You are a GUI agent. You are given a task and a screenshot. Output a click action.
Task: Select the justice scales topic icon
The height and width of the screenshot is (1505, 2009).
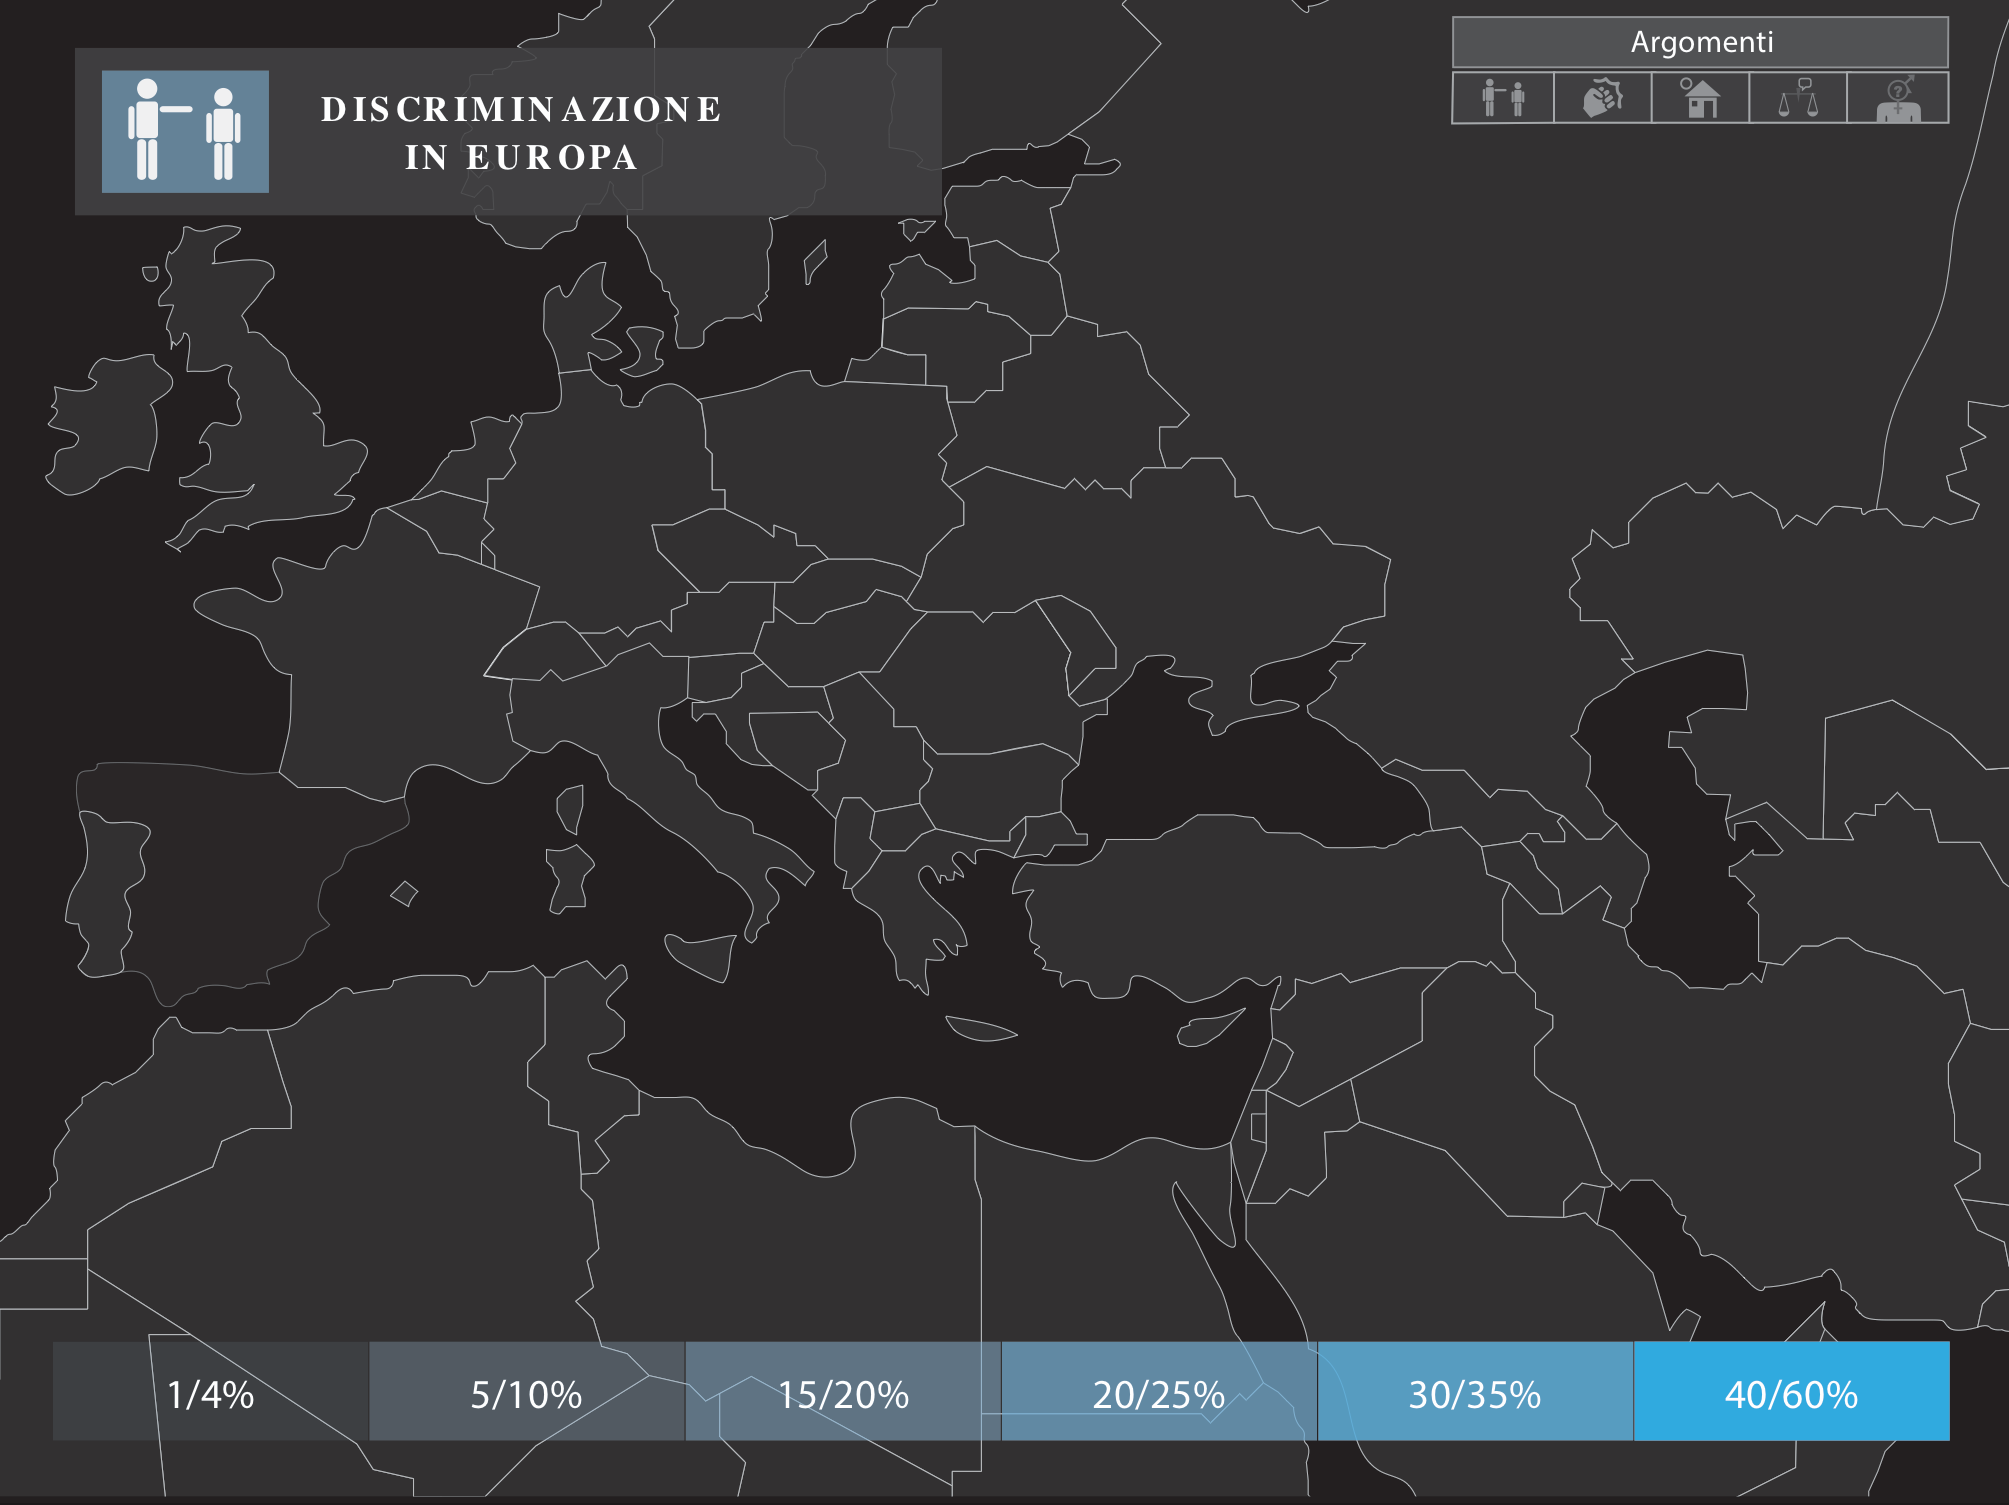[x=1798, y=98]
